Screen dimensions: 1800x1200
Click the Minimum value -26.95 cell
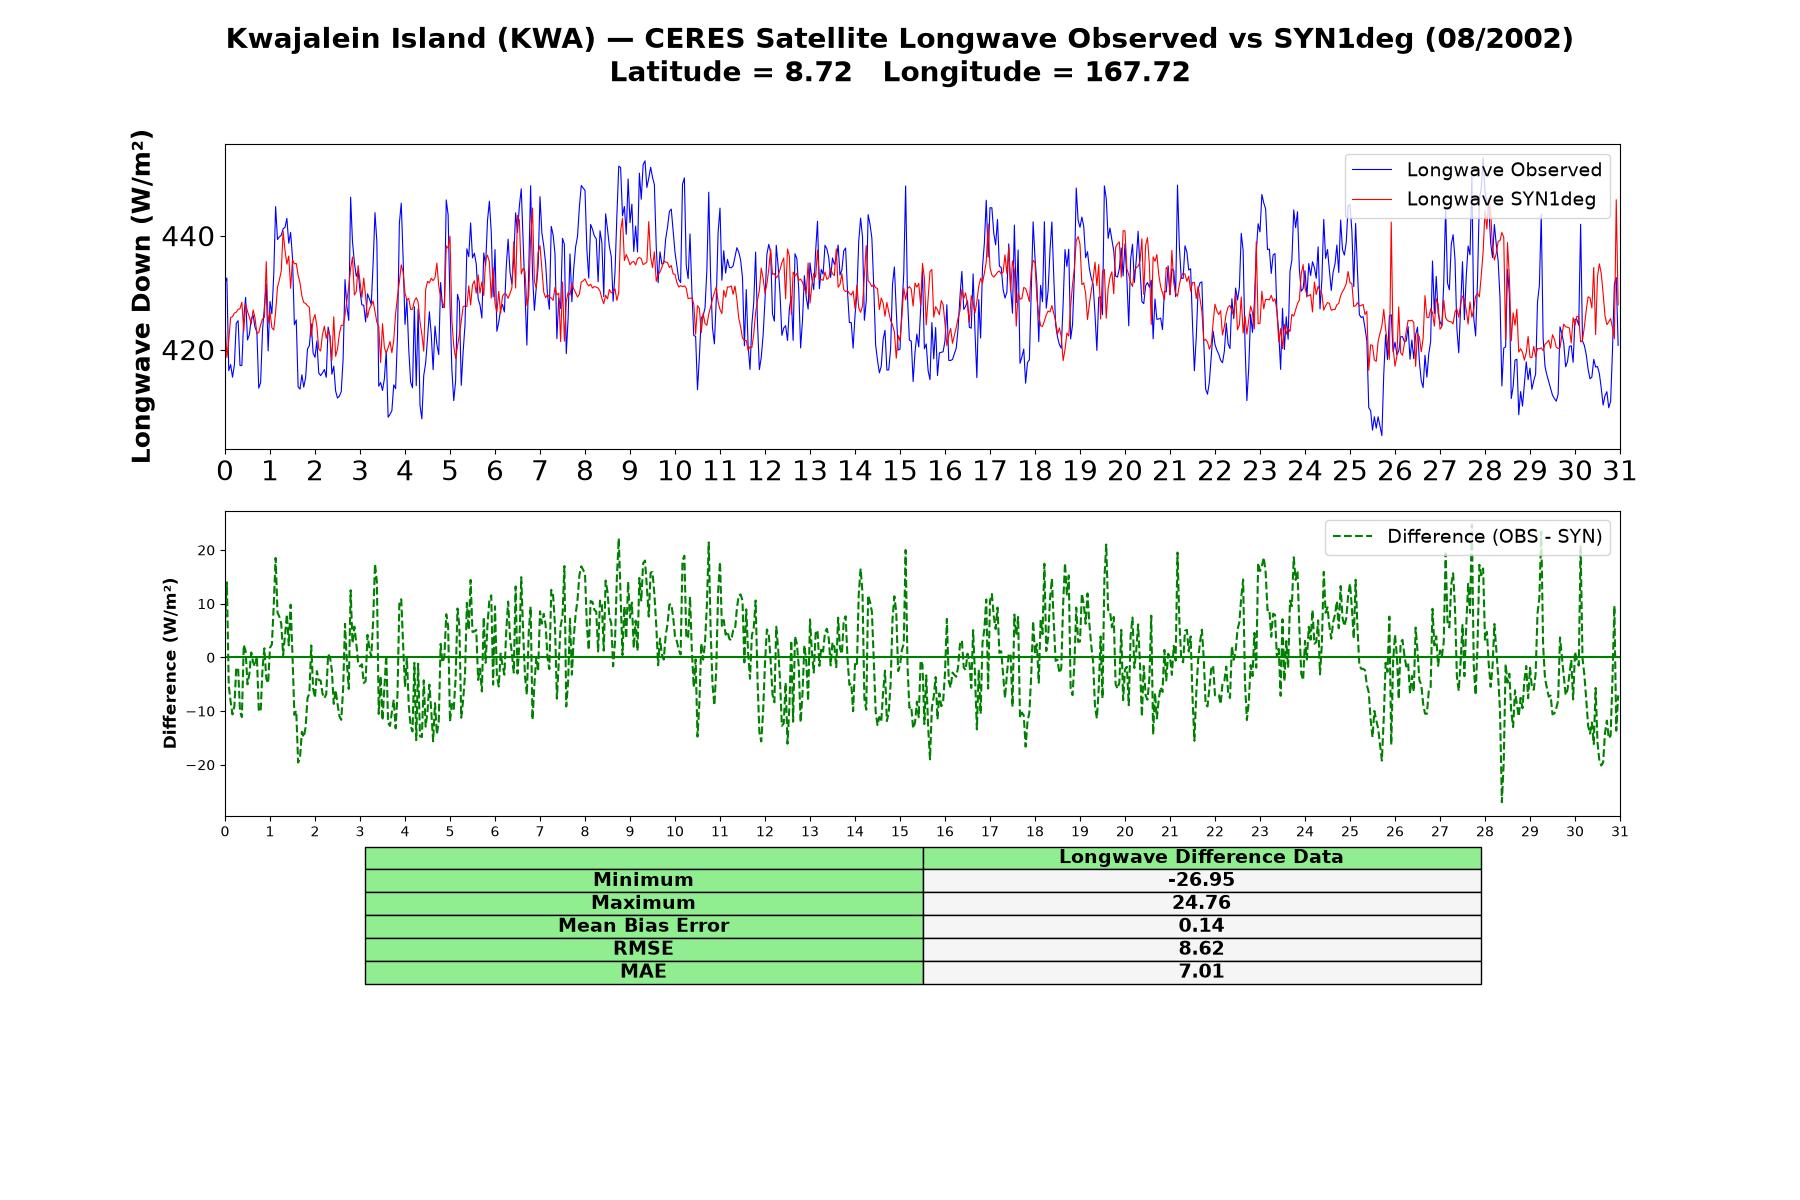click(1201, 880)
